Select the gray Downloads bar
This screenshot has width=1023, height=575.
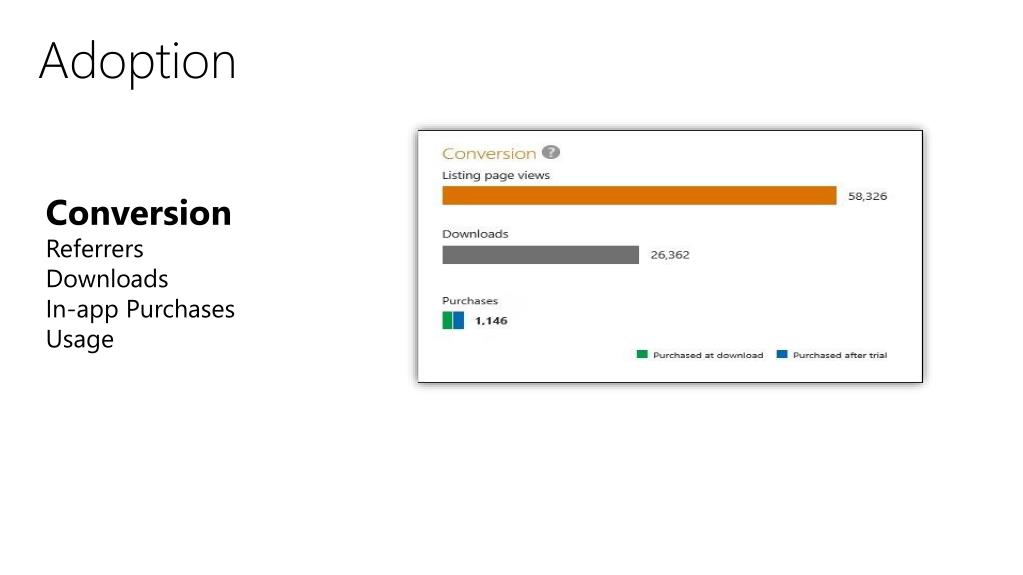540,255
